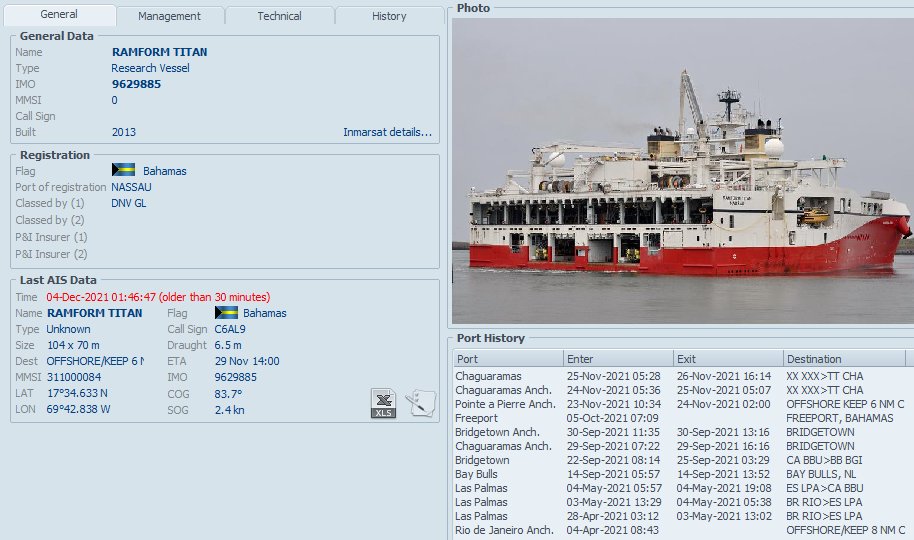
Task: Select the Pointe a Pierre Anch. row
Action: pyautogui.click(x=681, y=404)
